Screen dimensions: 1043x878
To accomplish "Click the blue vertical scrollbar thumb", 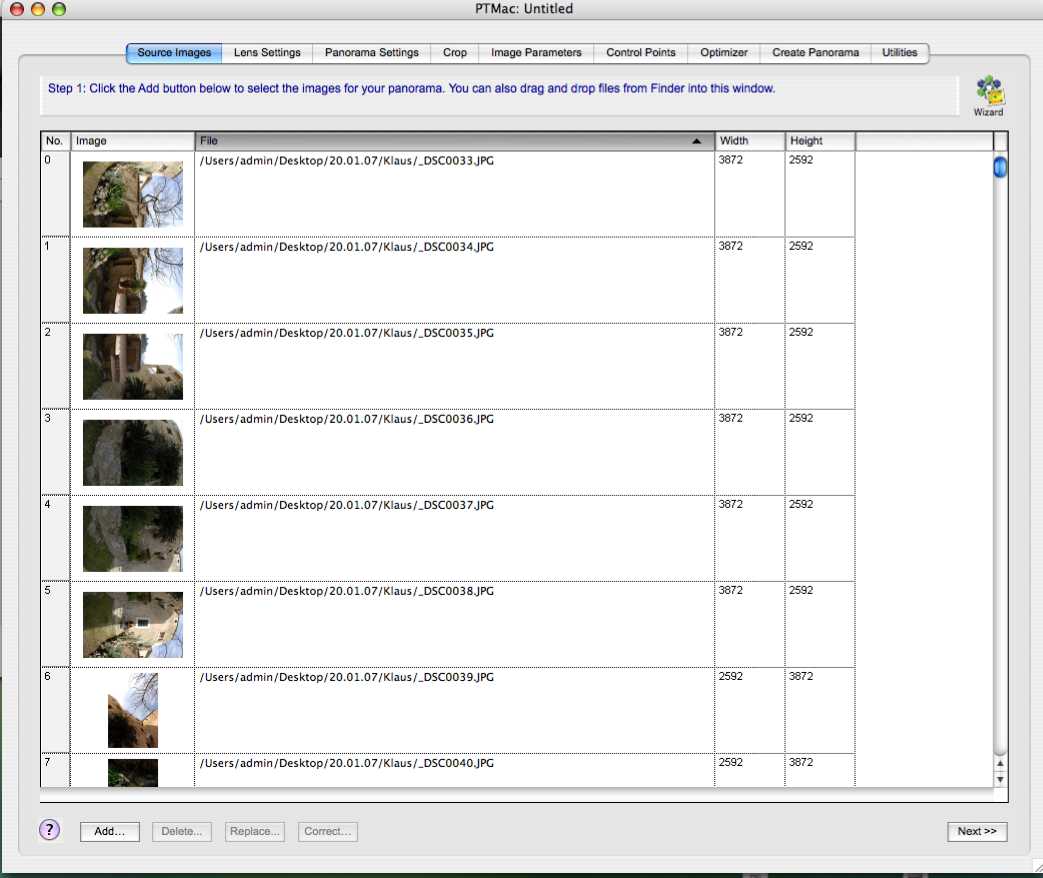I will click(x=1000, y=168).
